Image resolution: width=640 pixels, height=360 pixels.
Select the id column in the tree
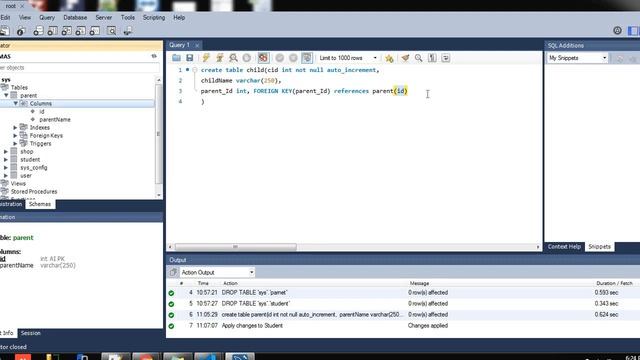(x=42, y=111)
